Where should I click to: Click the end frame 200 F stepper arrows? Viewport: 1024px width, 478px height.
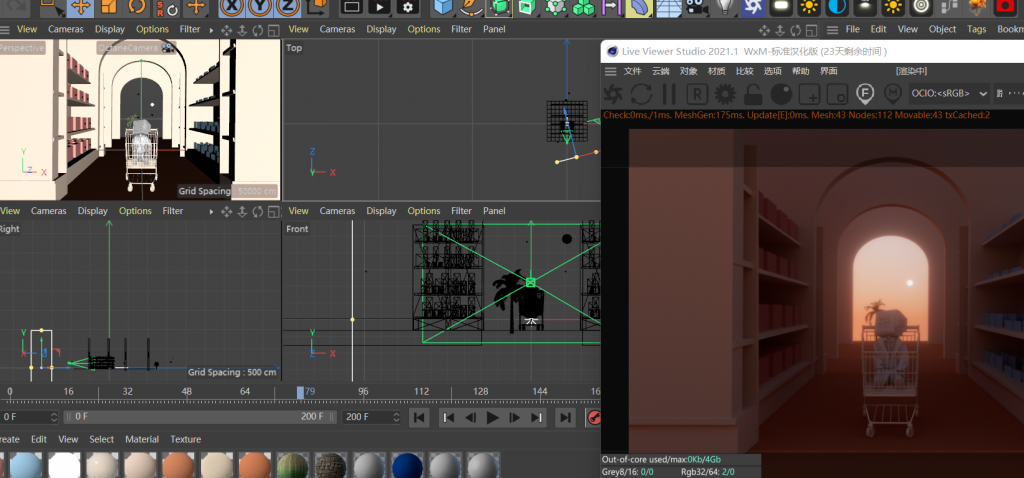point(397,417)
